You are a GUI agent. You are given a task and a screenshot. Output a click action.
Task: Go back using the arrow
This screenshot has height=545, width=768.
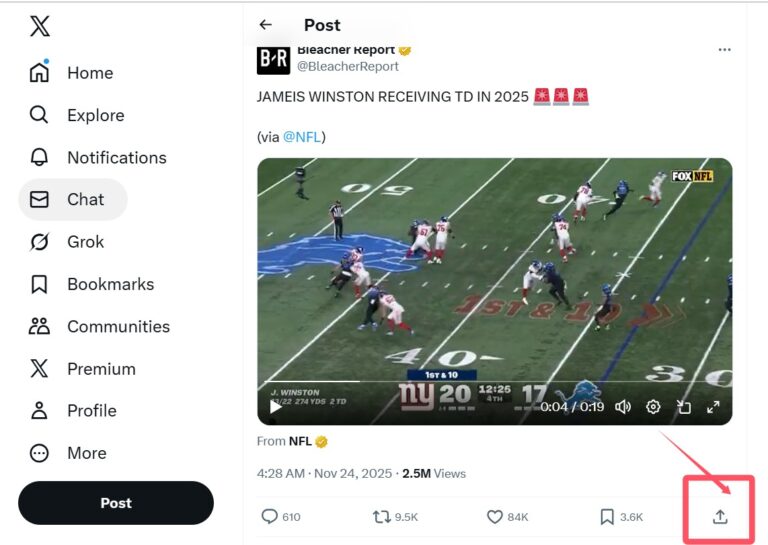265,25
